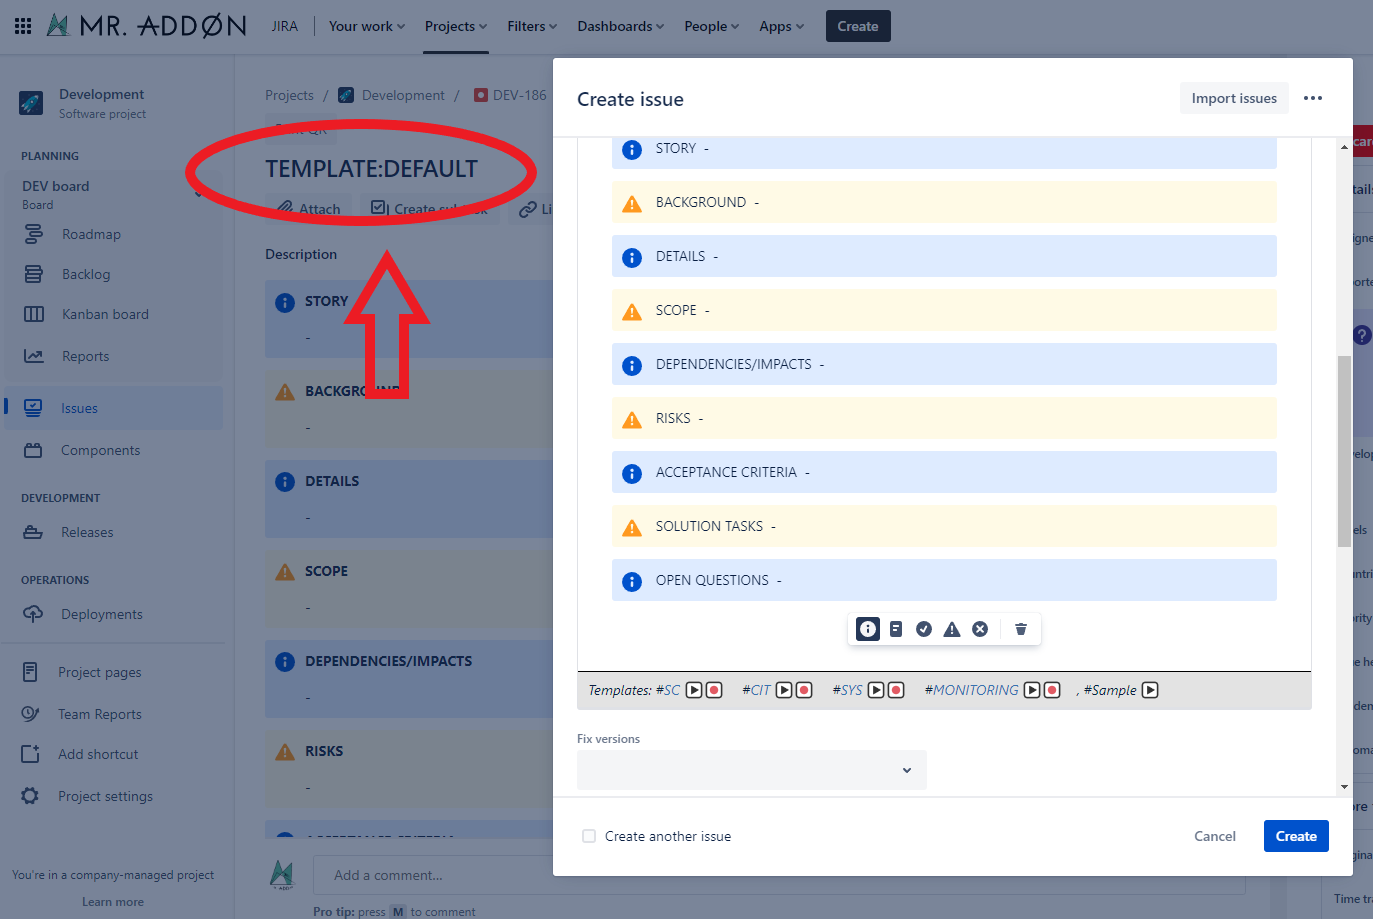
Task: Expand the Filters menu
Action: [532, 26]
